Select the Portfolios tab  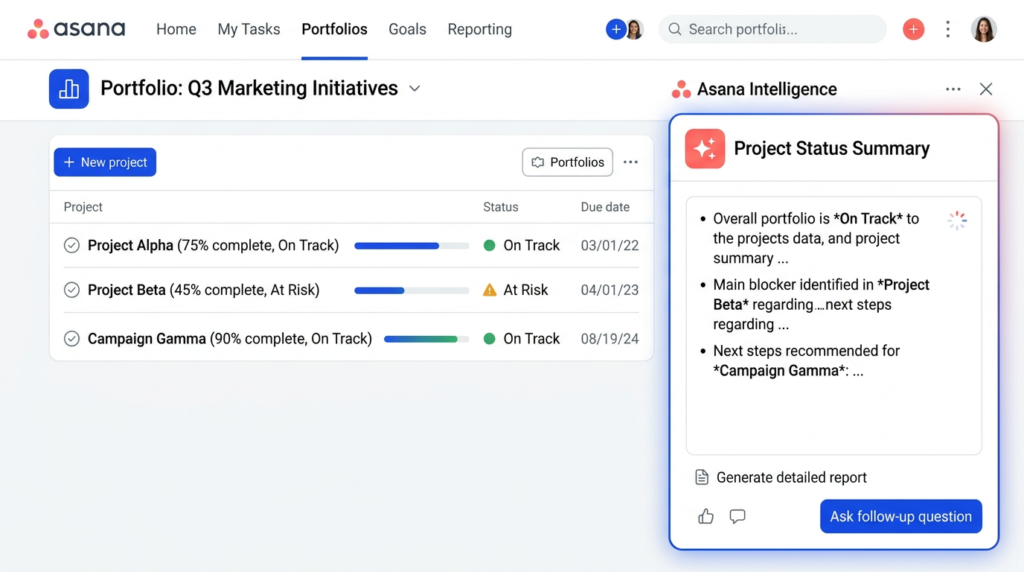[334, 29]
